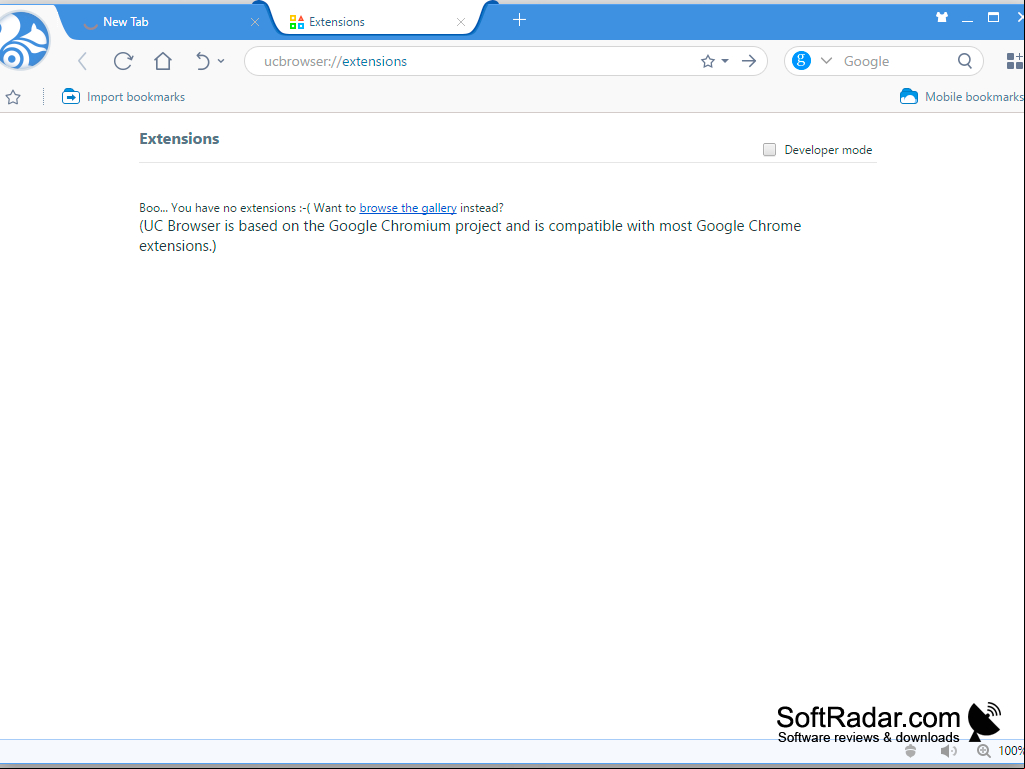Open the add-ons grid icon in toolbar
This screenshot has width=1025, height=769.
pos(1015,61)
